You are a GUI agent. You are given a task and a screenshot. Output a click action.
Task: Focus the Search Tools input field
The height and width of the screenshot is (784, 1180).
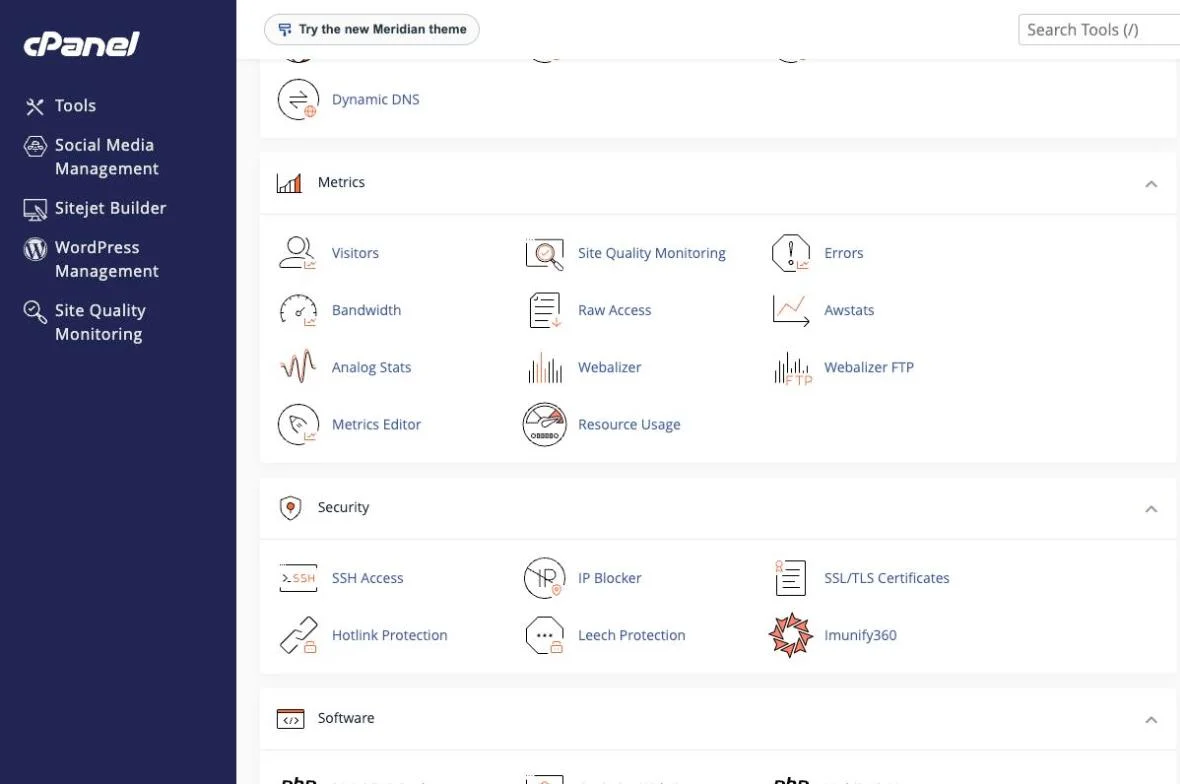[x=1099, y=30]
